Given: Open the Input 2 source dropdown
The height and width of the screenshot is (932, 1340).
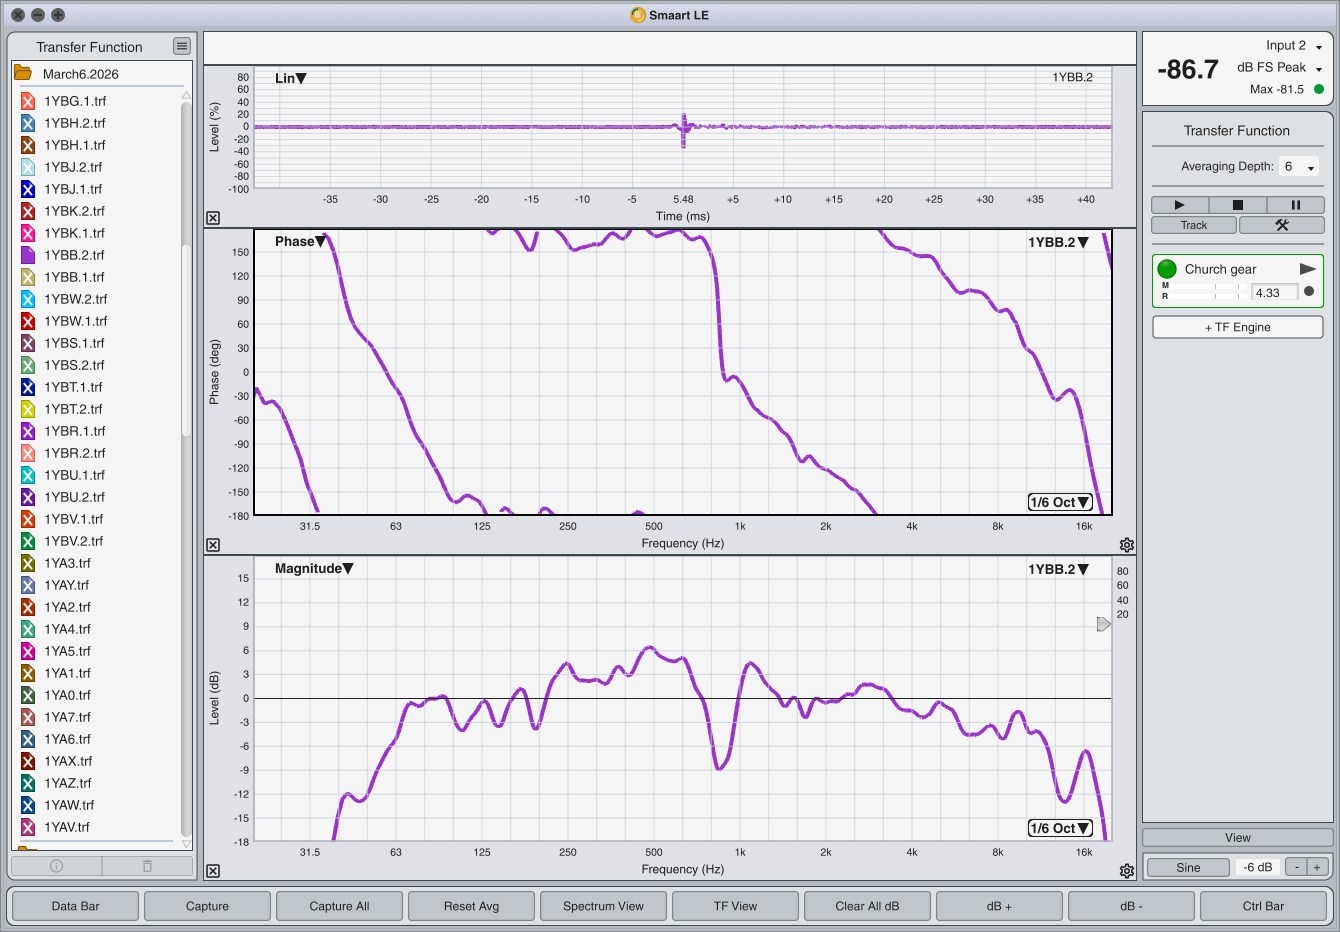Looking at the screenshot, I should click(x=1294, y=46).
